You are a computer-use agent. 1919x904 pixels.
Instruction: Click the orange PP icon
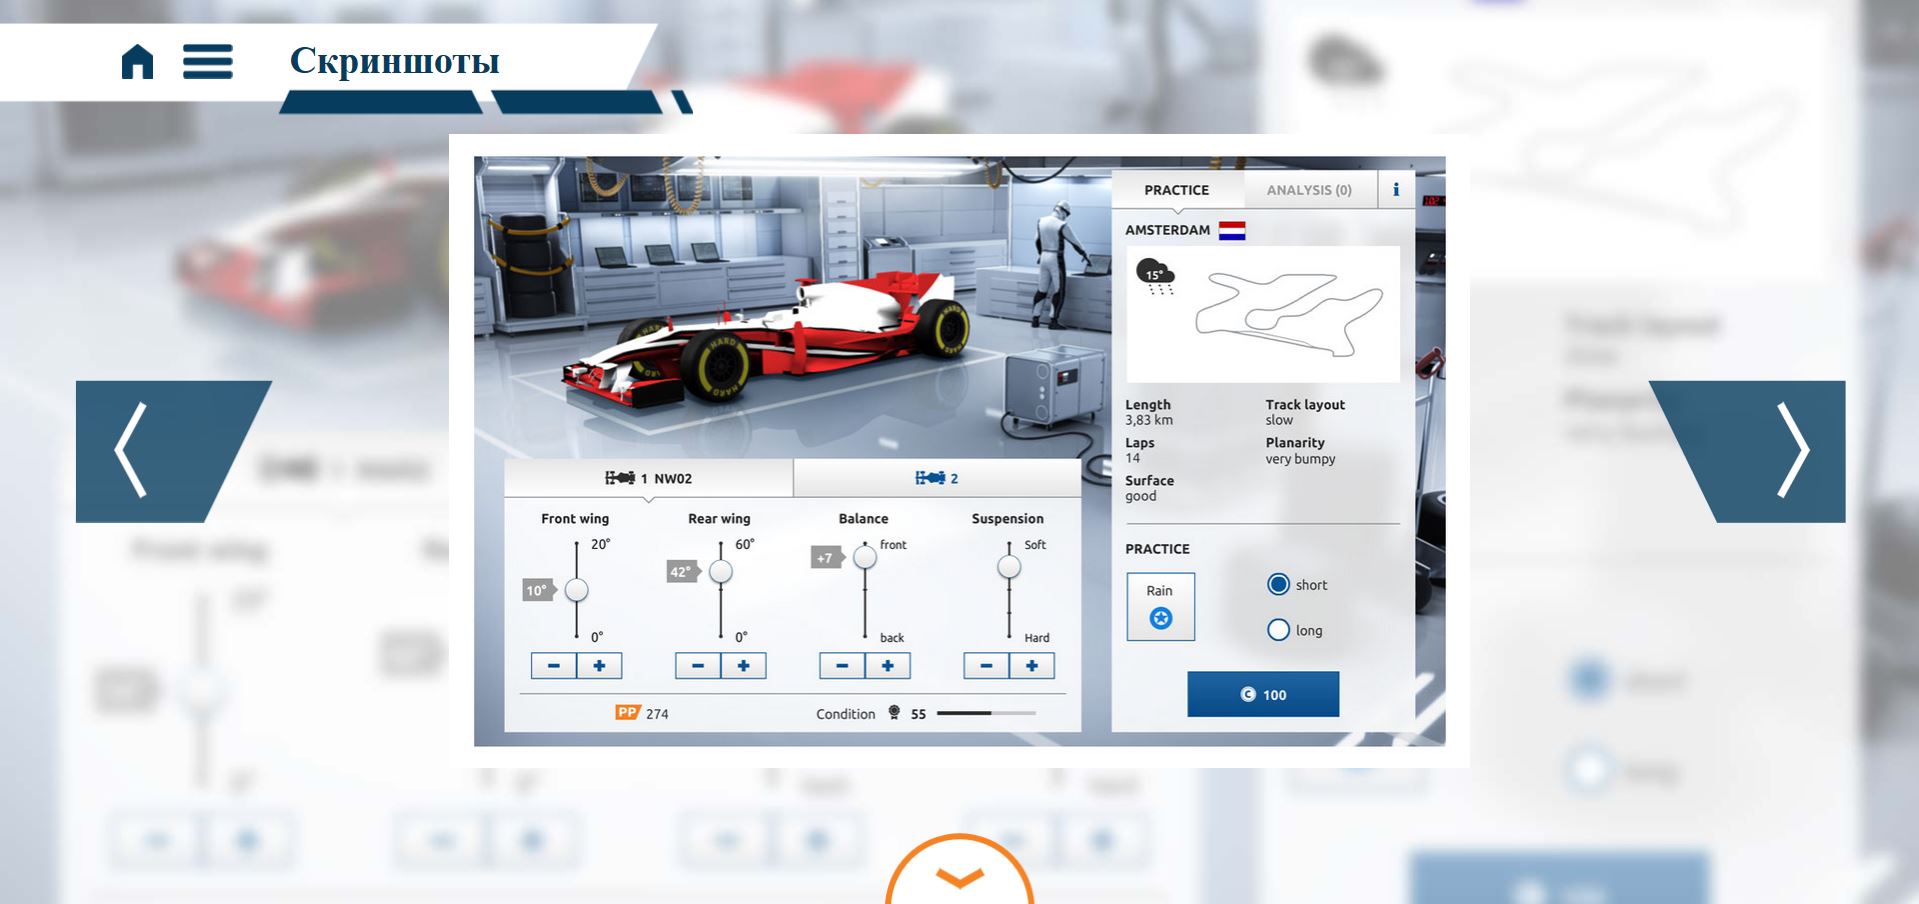pyautogui.click(x=627, y=713)
